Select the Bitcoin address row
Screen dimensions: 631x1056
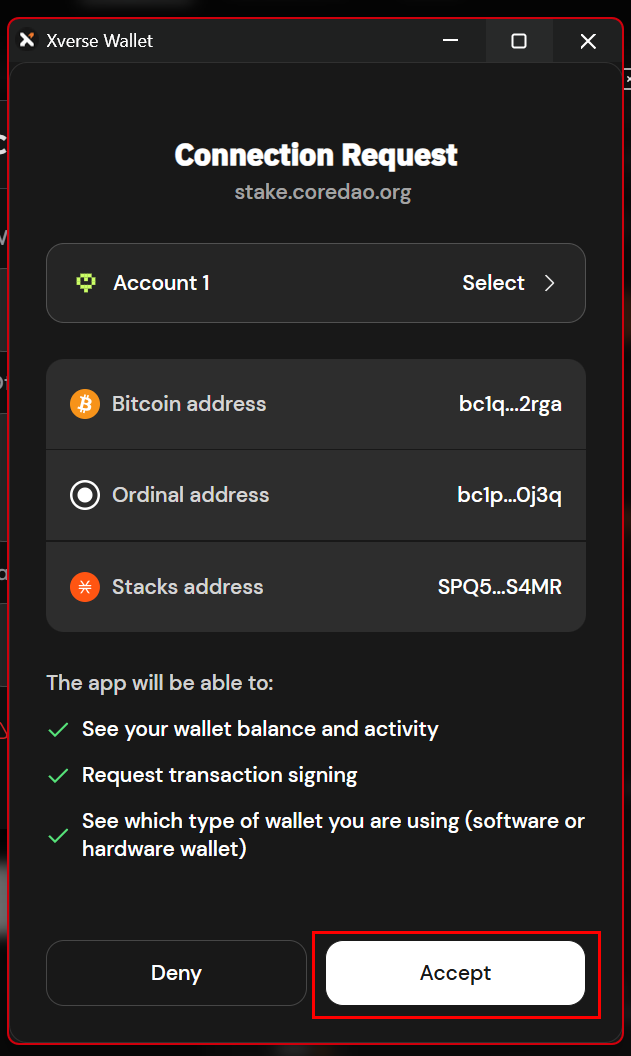(x=316, y=404)
